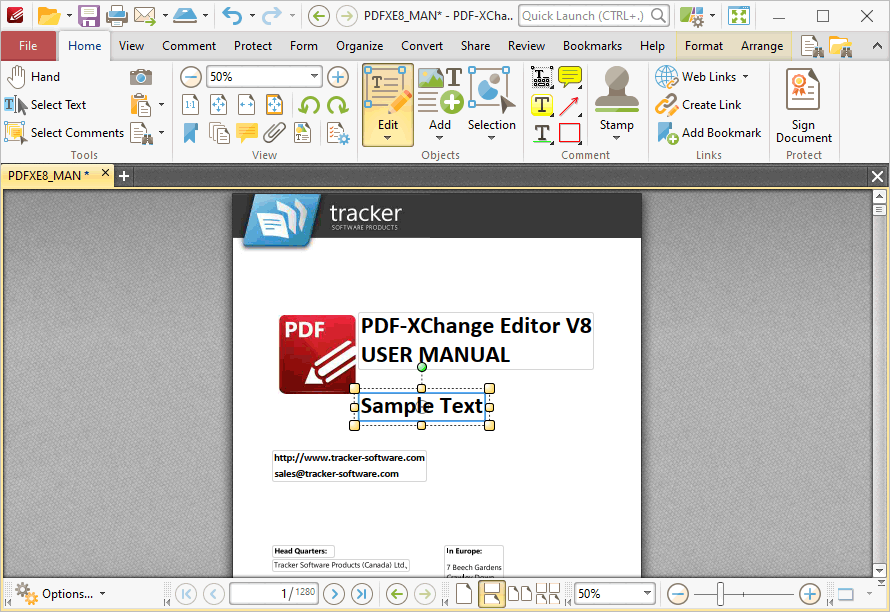
Task: Open the File menu
Action: tap(28, 46)
